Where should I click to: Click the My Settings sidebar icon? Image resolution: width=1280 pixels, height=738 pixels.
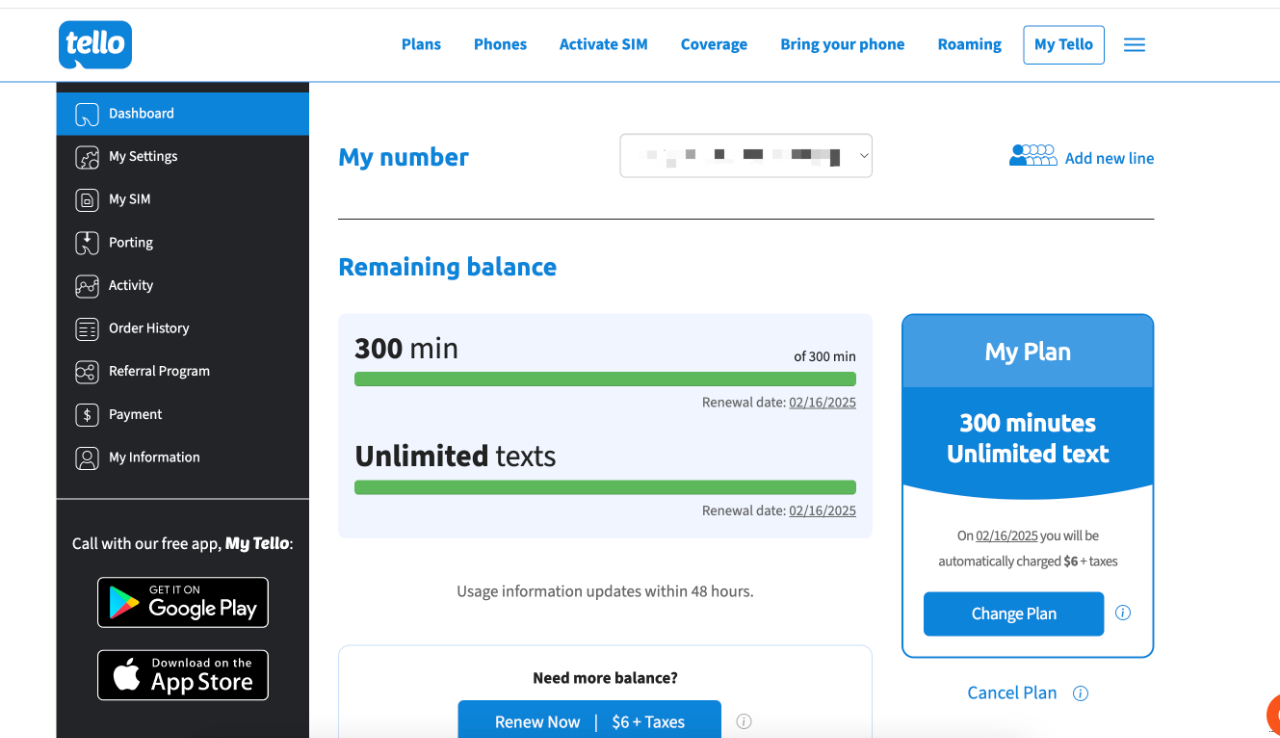coord(87,157)
